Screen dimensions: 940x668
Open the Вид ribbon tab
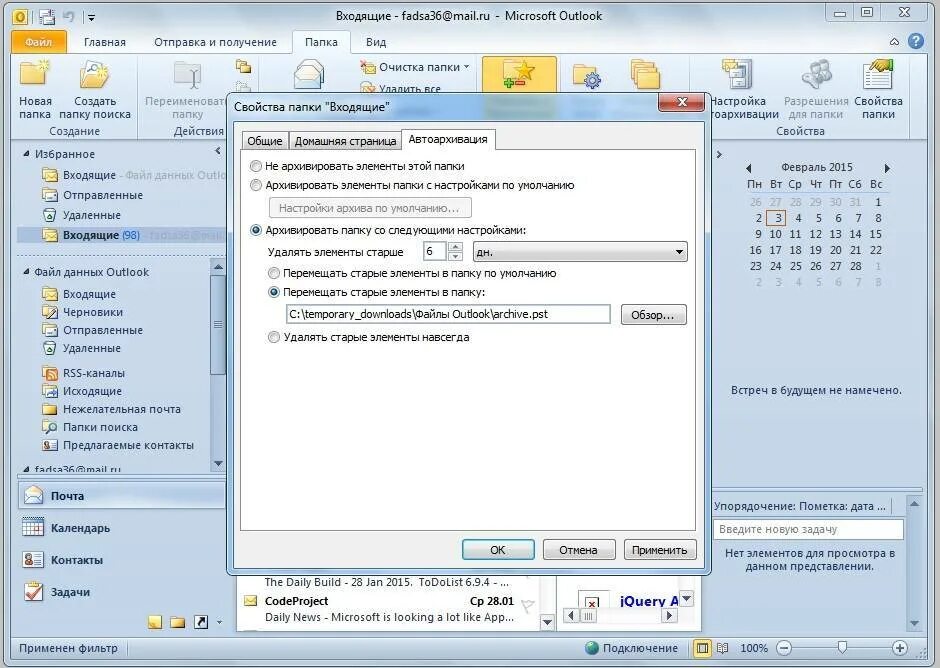click(x=376, y=42)
